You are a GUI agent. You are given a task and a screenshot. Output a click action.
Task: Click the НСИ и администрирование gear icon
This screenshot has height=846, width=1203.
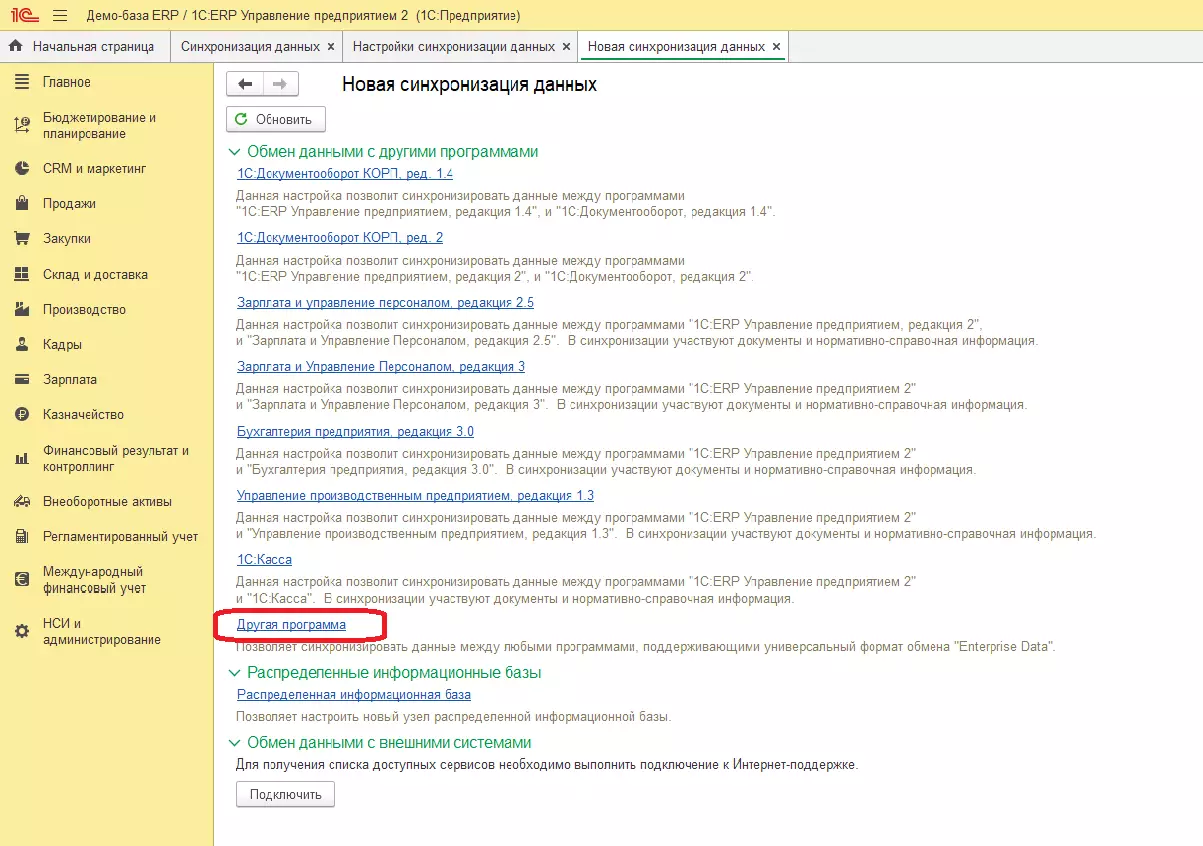(22, 632)
